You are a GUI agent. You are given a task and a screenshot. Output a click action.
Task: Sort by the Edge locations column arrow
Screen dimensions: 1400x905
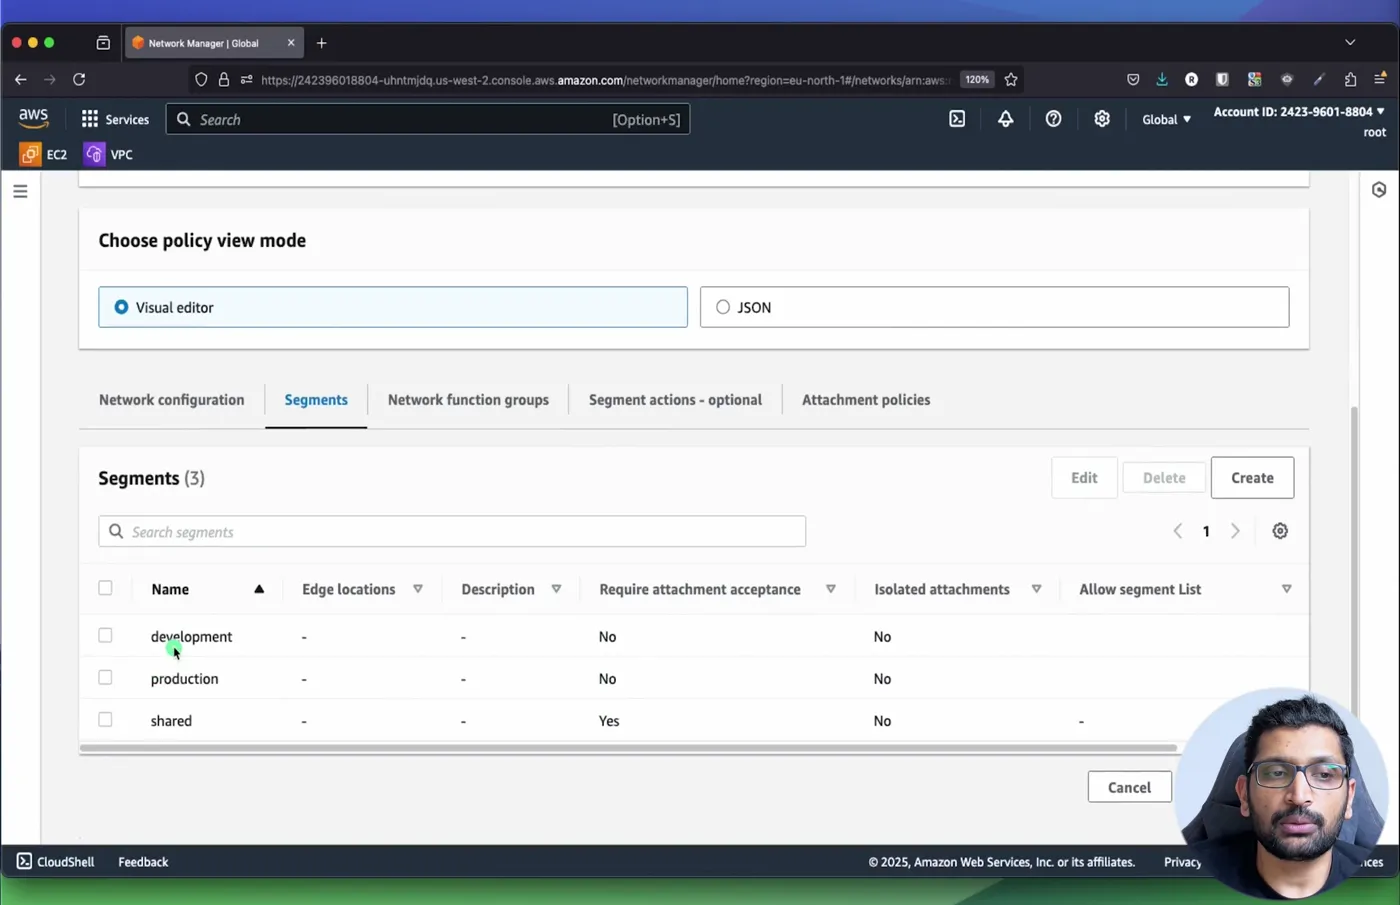418,589
